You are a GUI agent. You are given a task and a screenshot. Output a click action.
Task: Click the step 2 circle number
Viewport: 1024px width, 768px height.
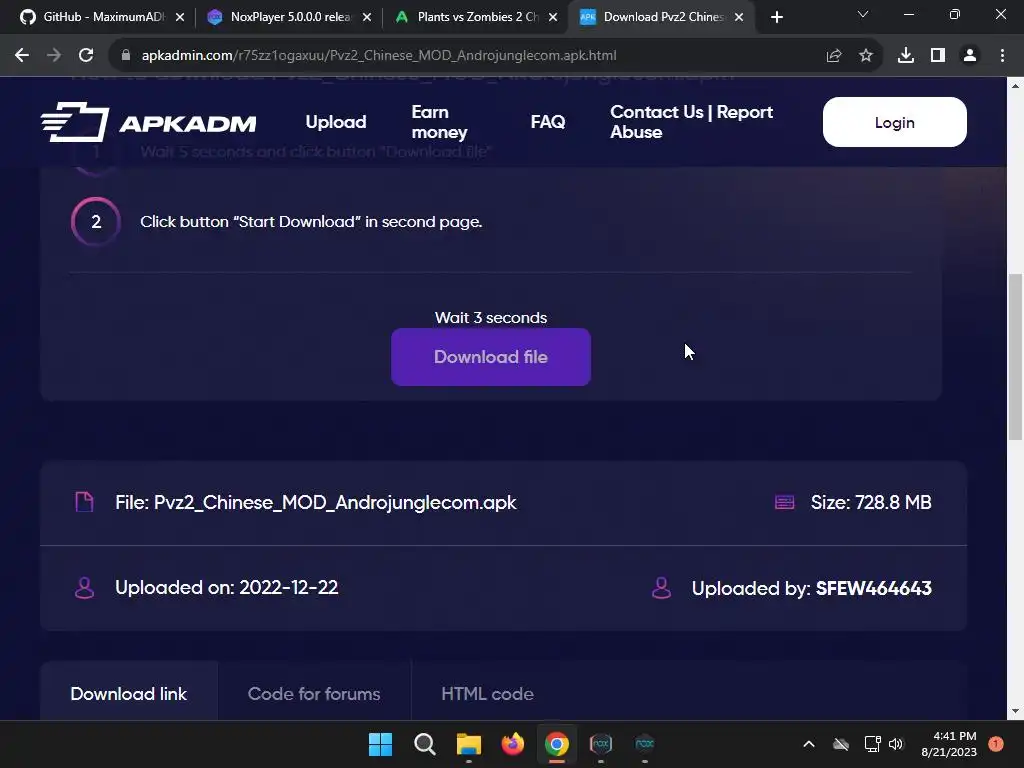tap(96, 221)
